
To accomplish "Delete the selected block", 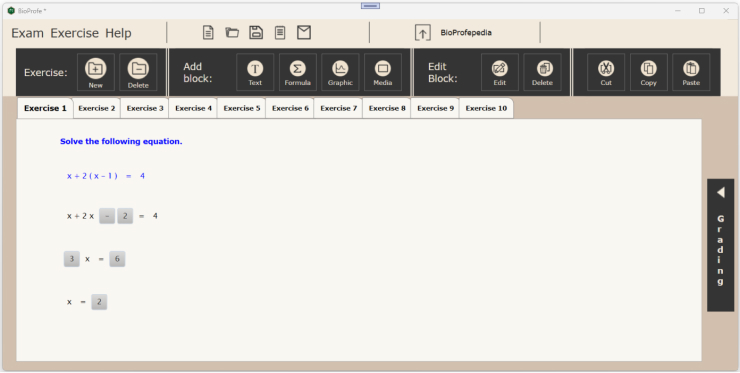I will (542, 72).
